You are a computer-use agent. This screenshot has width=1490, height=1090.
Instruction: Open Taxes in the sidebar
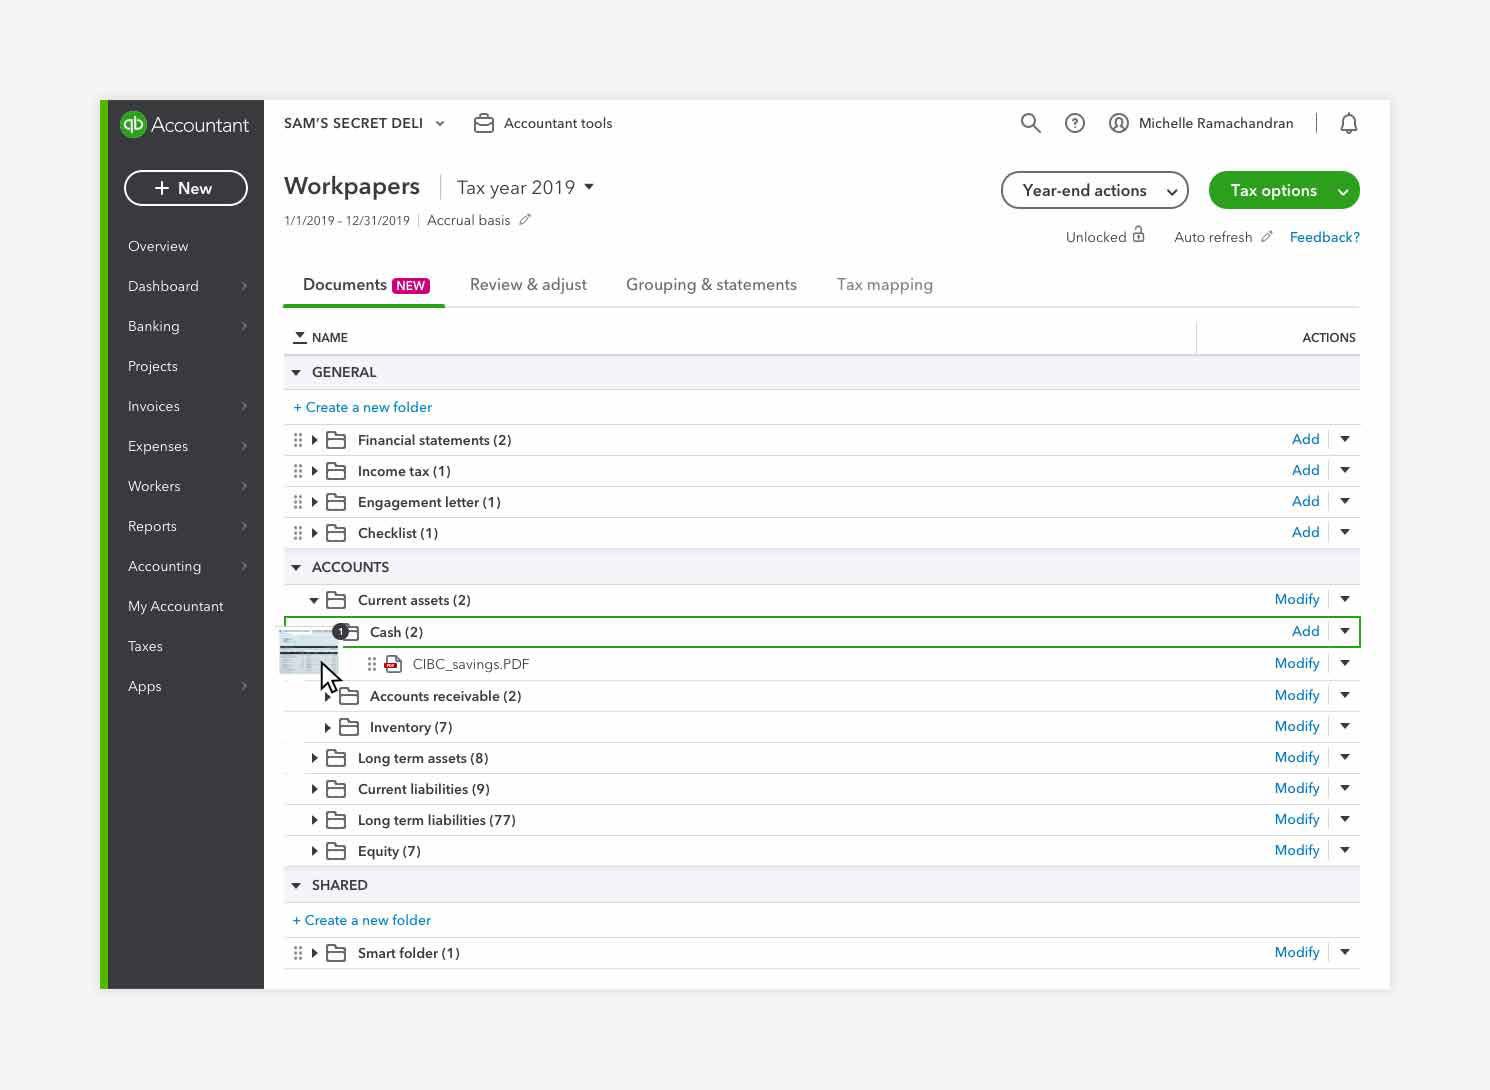[x=145, y=646]
